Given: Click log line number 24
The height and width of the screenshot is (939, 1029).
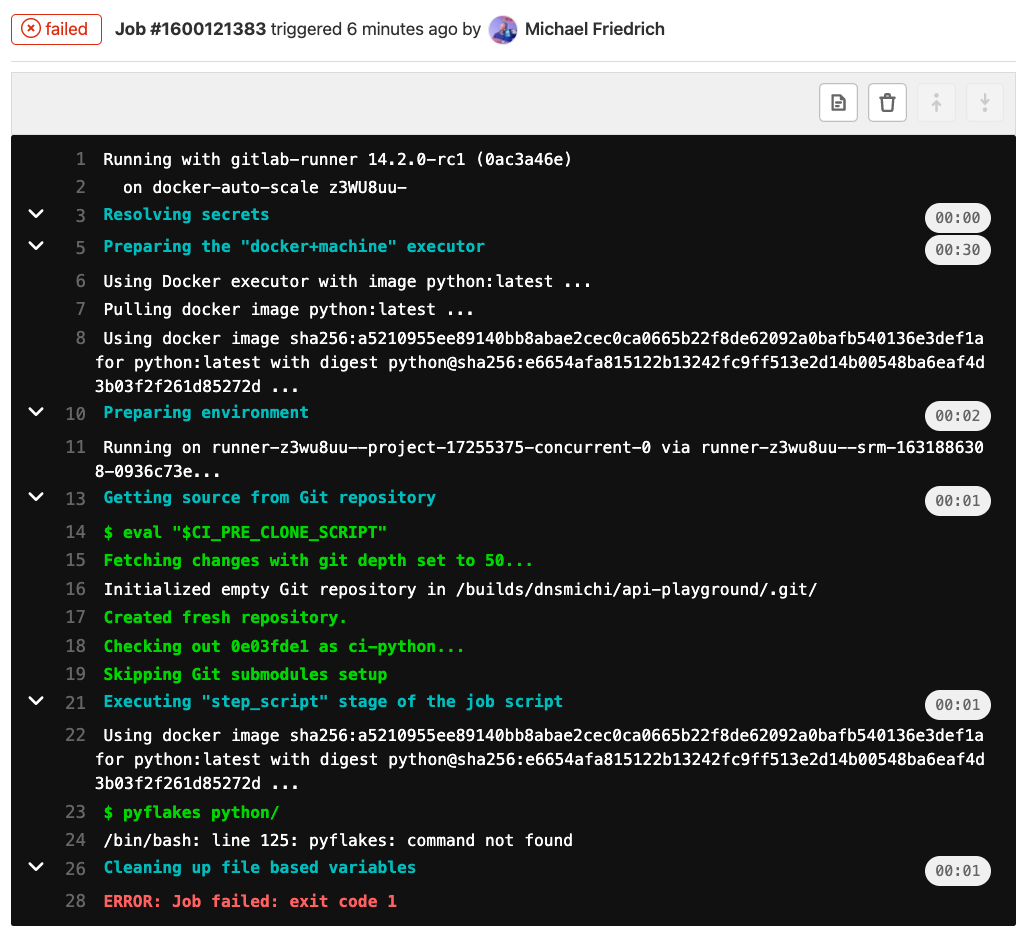Looking at the screenshot, I should click(75, 840).
